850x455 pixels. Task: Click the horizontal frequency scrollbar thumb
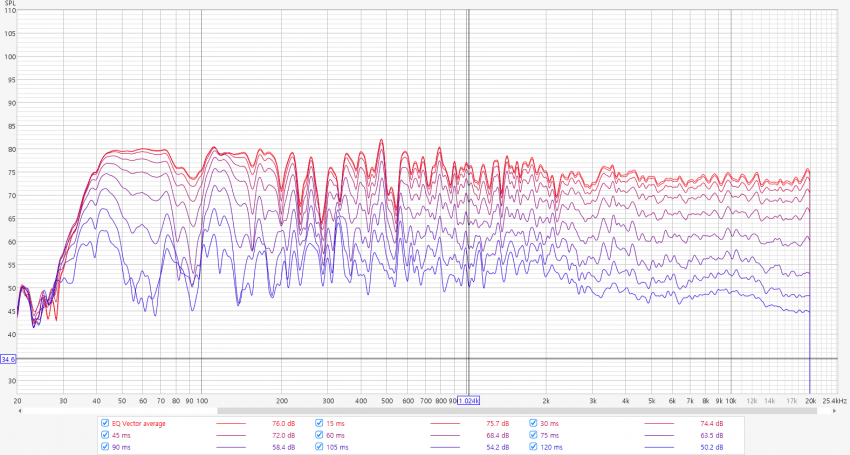tap(520, 409)
